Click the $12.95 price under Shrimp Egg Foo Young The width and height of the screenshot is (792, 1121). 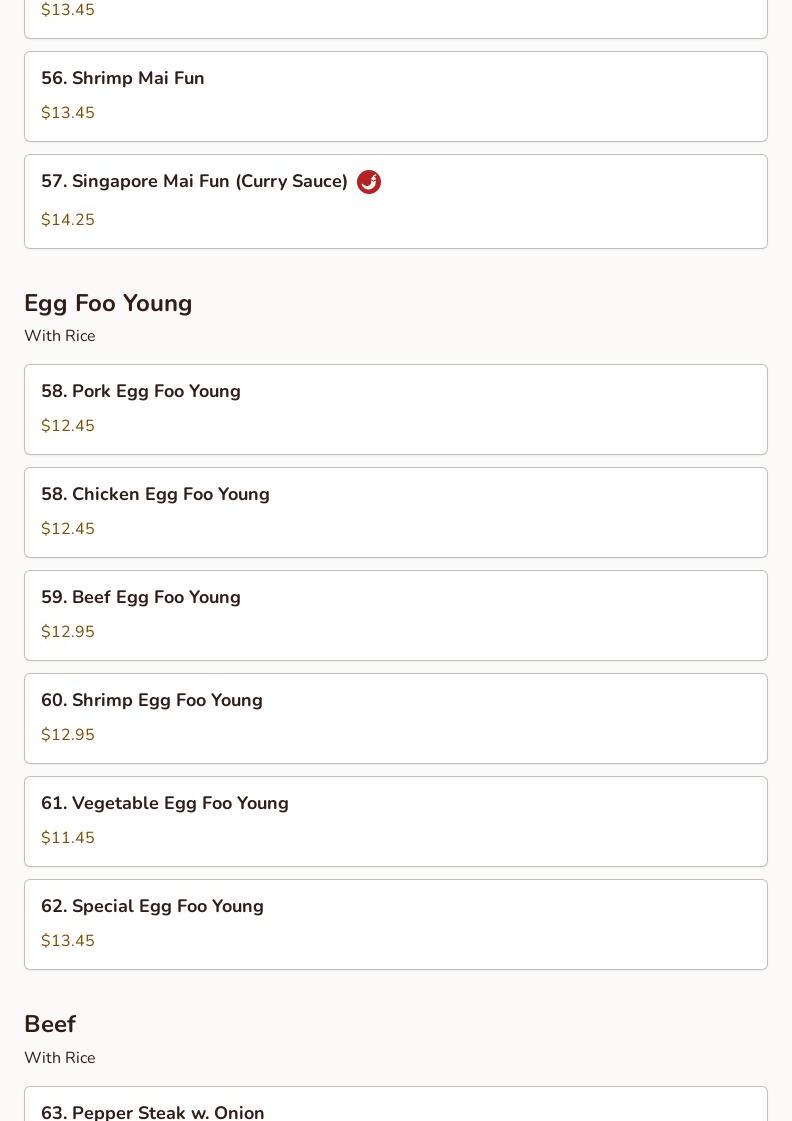click(68, 735)
